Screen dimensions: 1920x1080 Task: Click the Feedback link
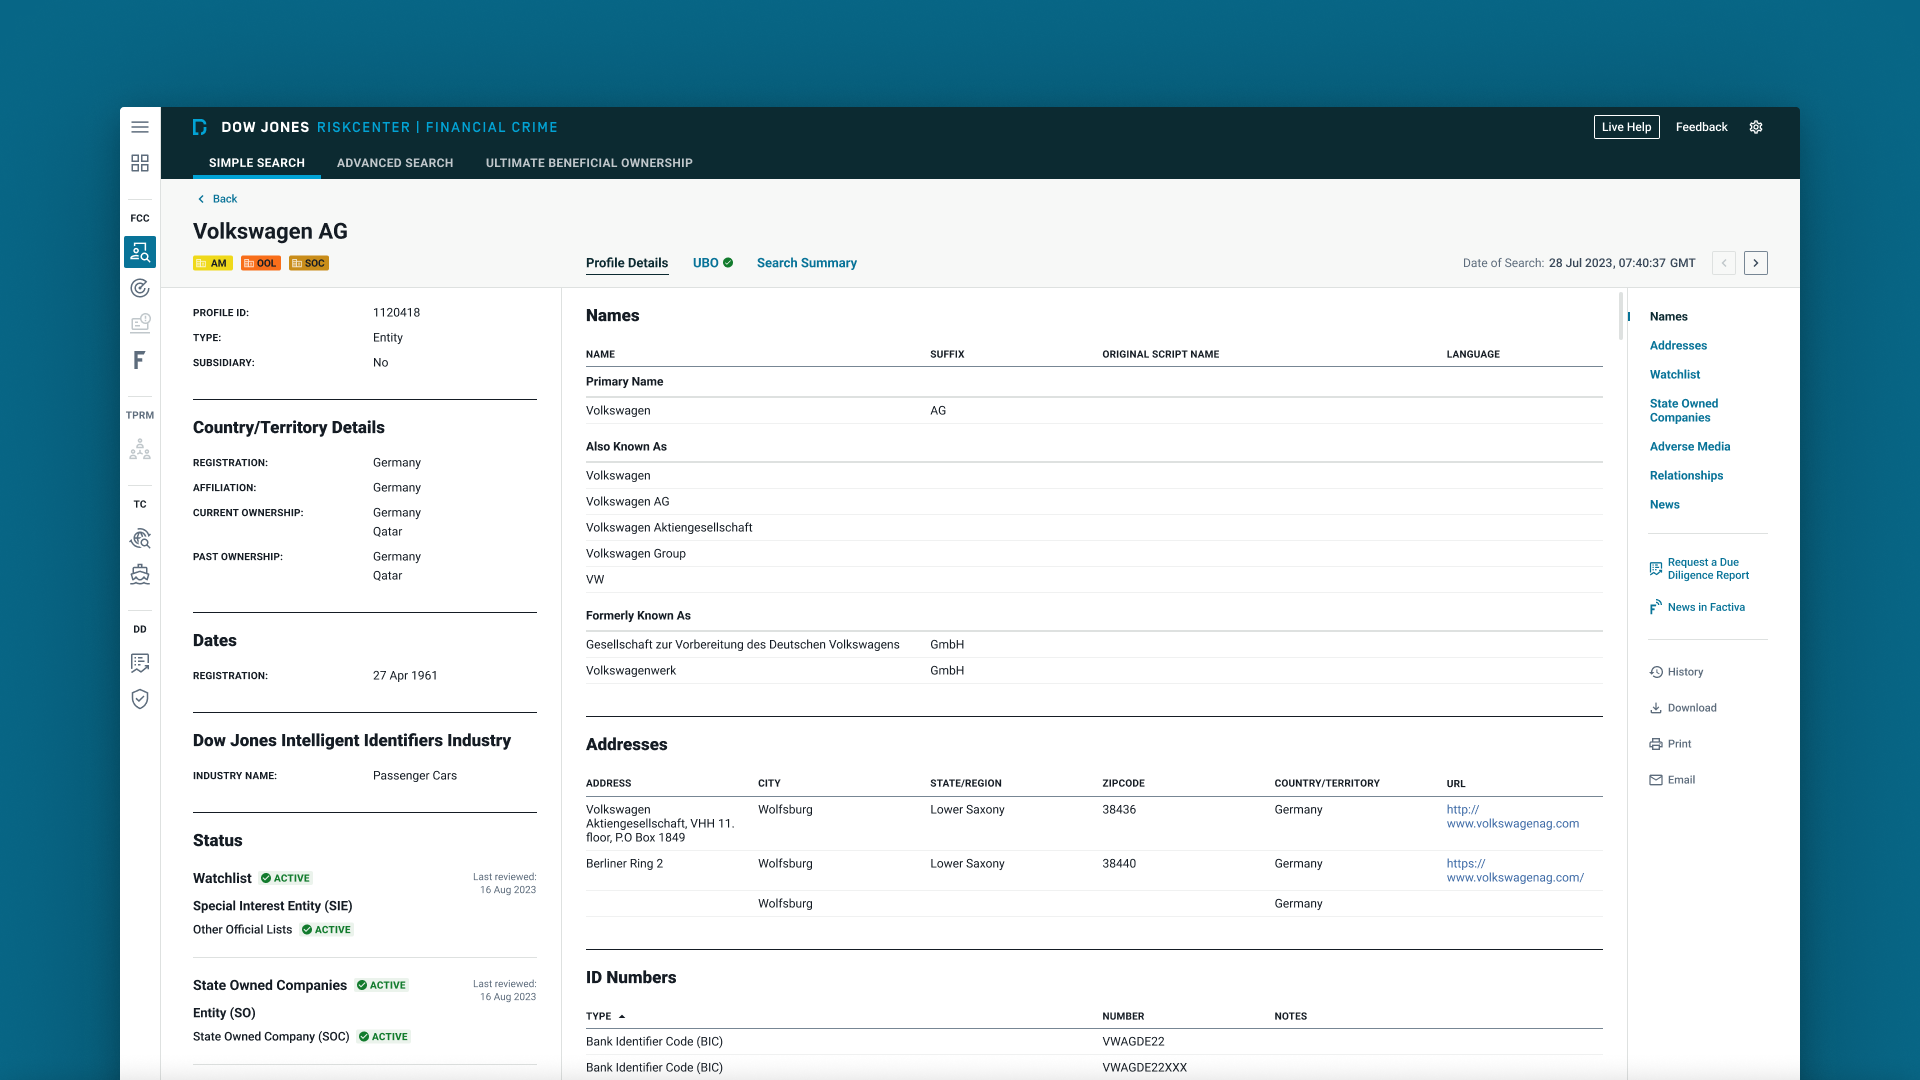coord(1702,127)
